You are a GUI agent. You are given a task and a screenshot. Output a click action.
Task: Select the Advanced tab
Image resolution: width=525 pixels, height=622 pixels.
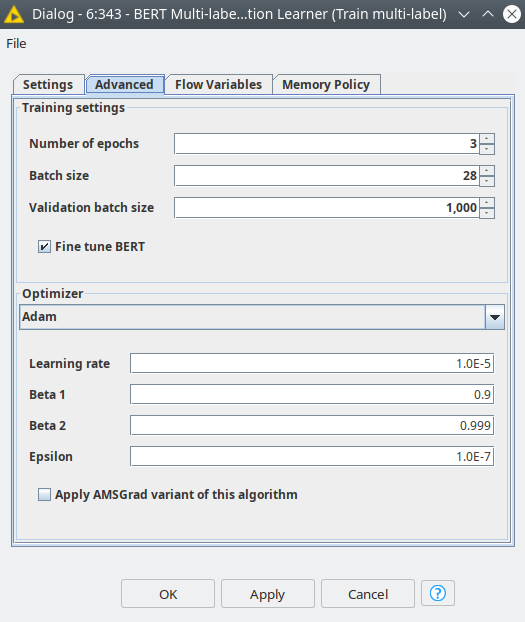click(124, 84)
